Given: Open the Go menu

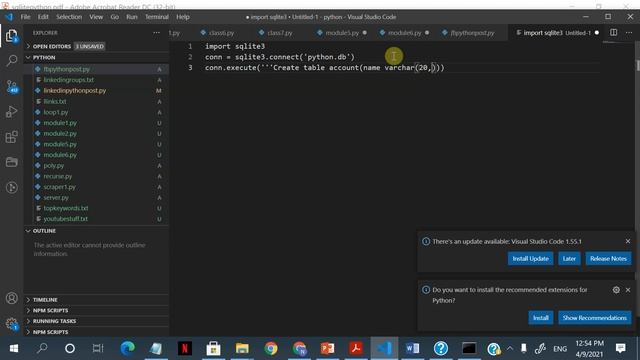Looking at the screenshot, I should coord(115,17).
